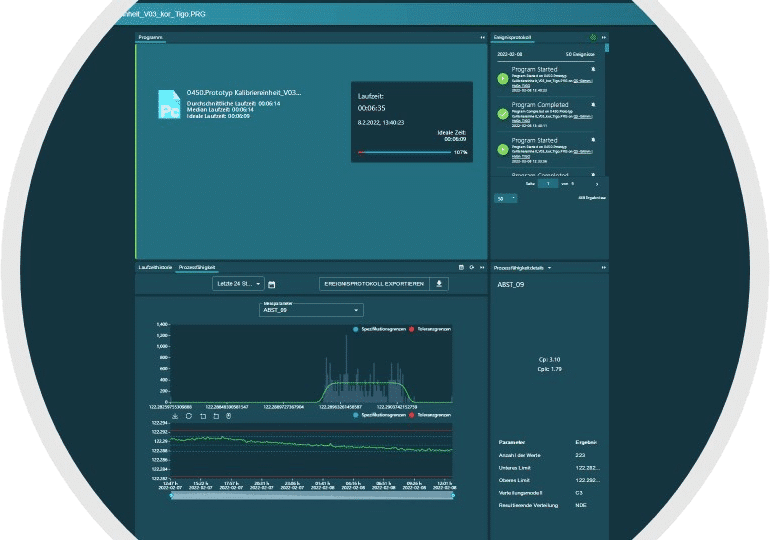Toggle Toleranzgrenzen legend on the trend chart

pos(430,415)
